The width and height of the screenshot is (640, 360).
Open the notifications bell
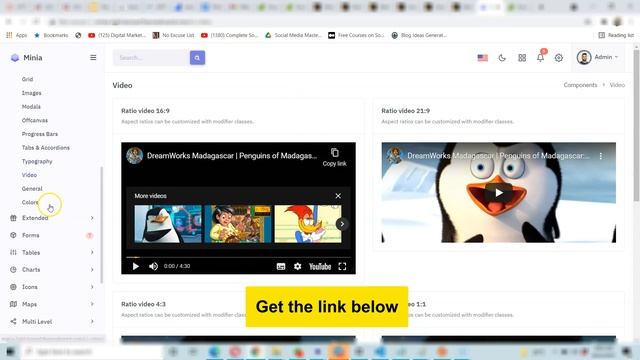[540, 58]
